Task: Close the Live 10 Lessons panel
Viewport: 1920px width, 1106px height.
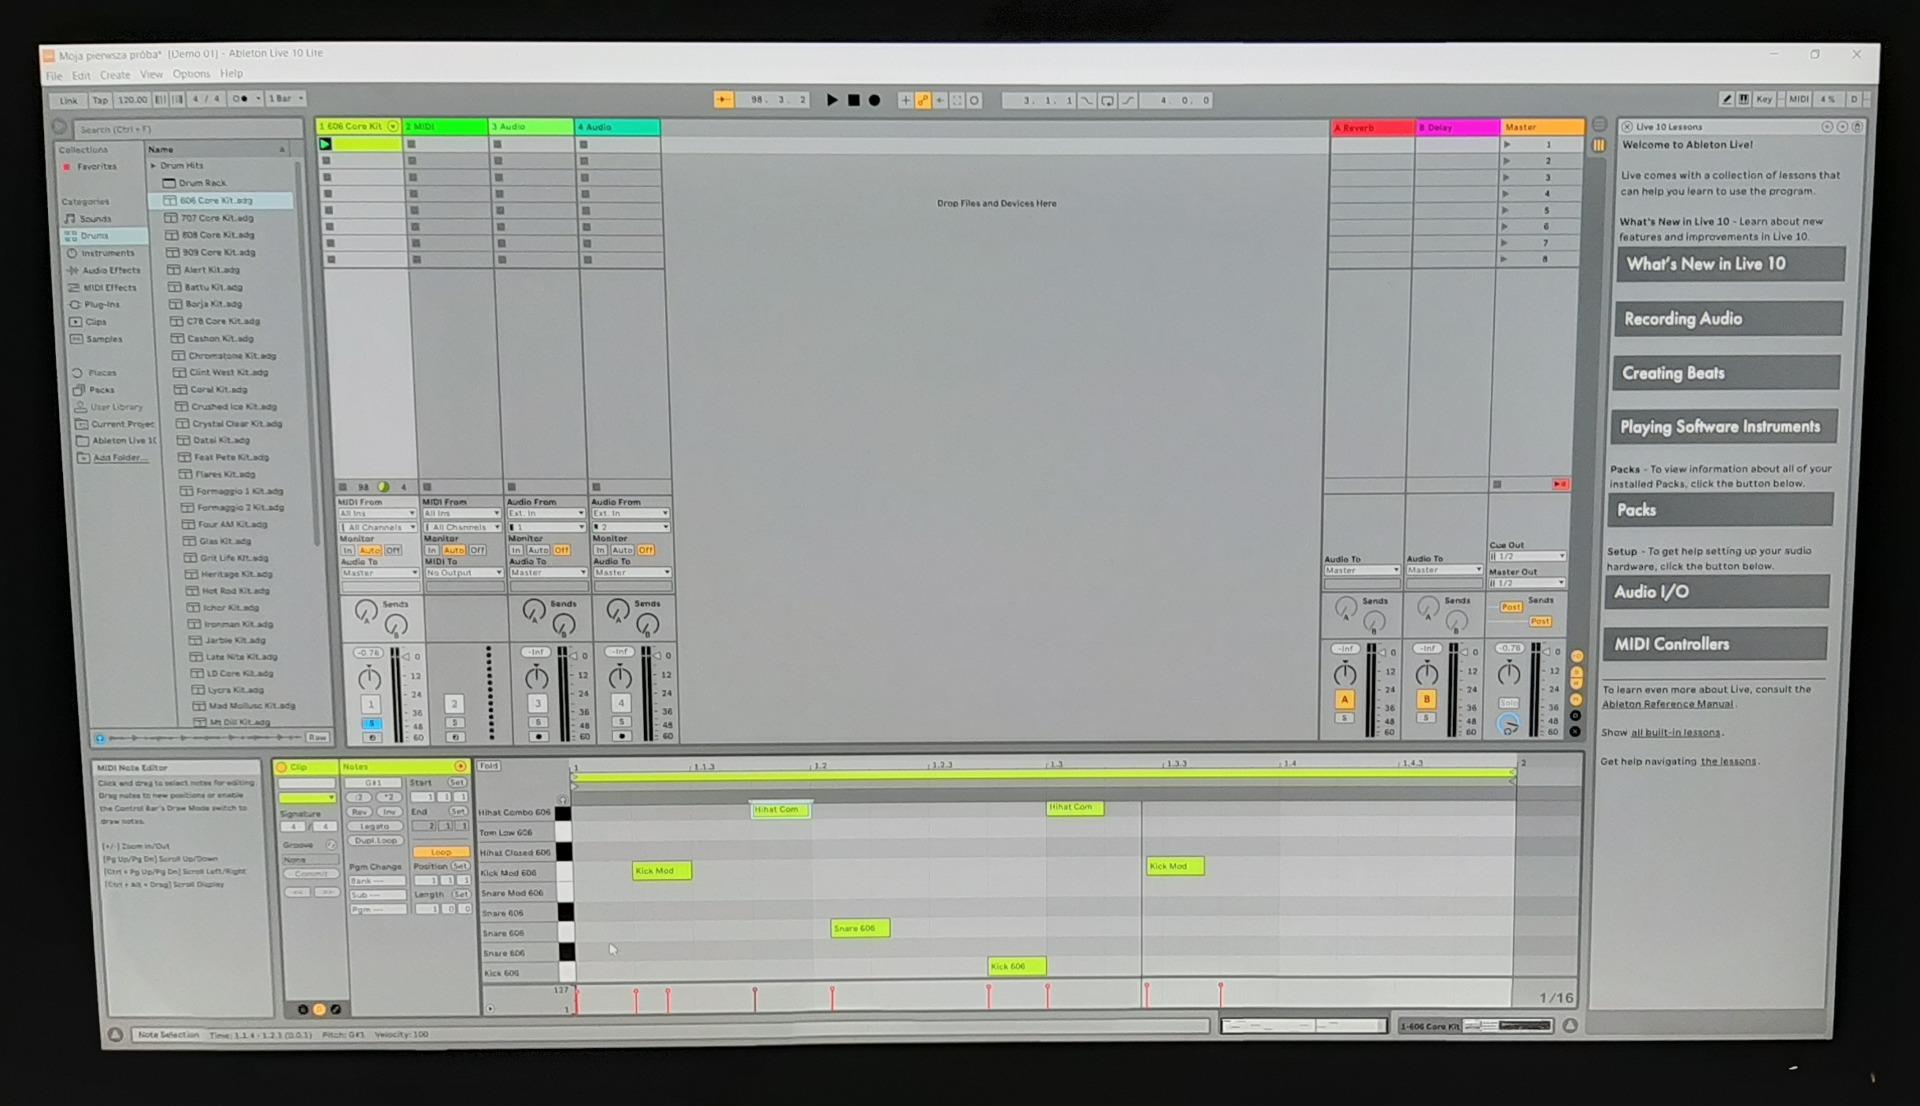Action: [x=1627, y=127]
